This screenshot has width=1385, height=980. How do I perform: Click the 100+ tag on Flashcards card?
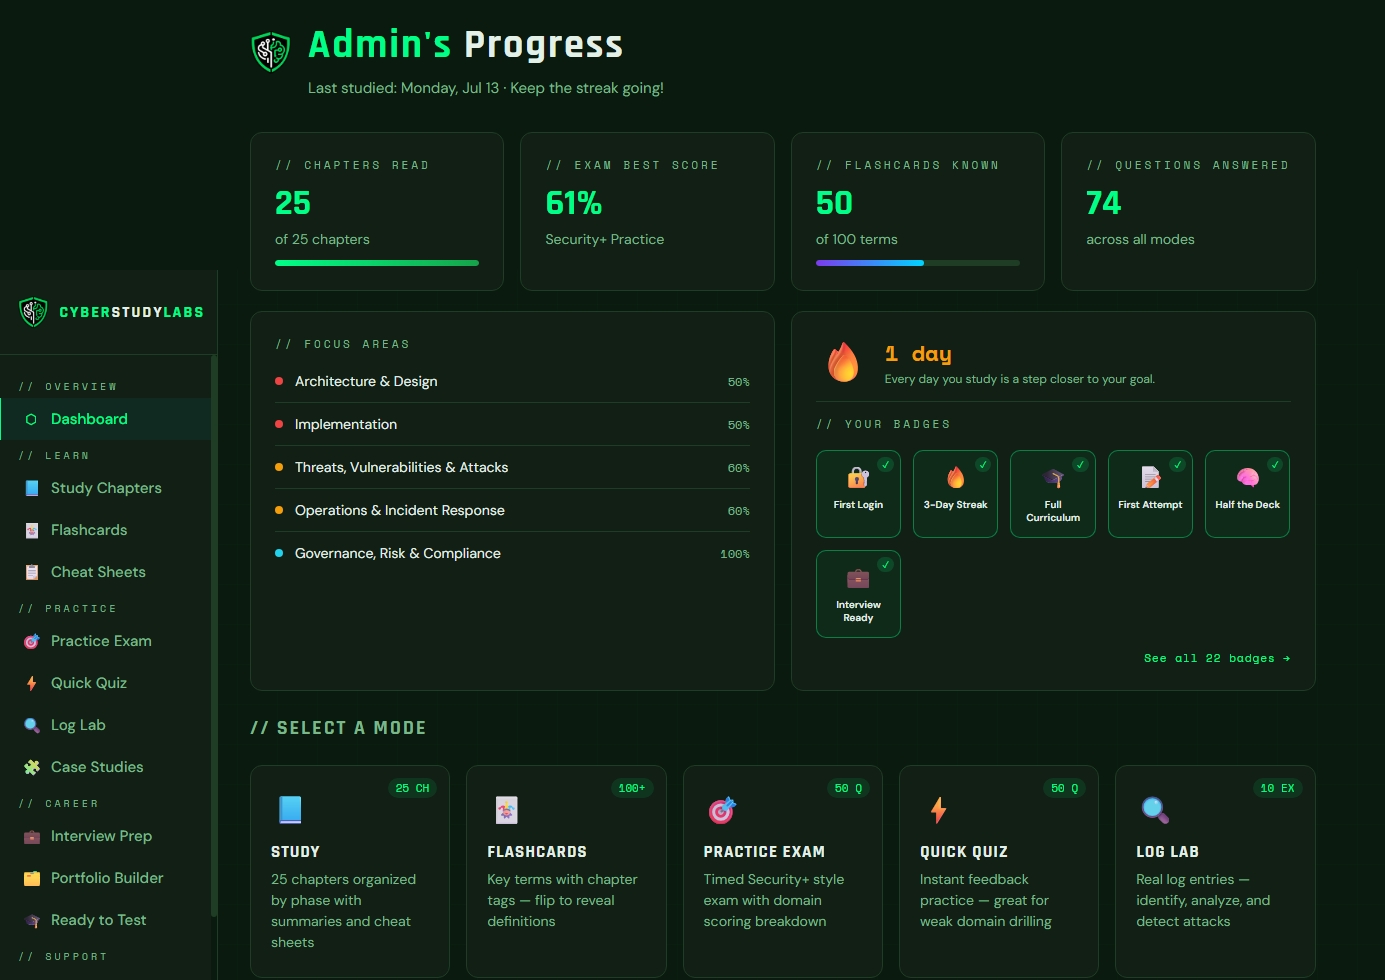pyautogui.click(x=632, y=788)
